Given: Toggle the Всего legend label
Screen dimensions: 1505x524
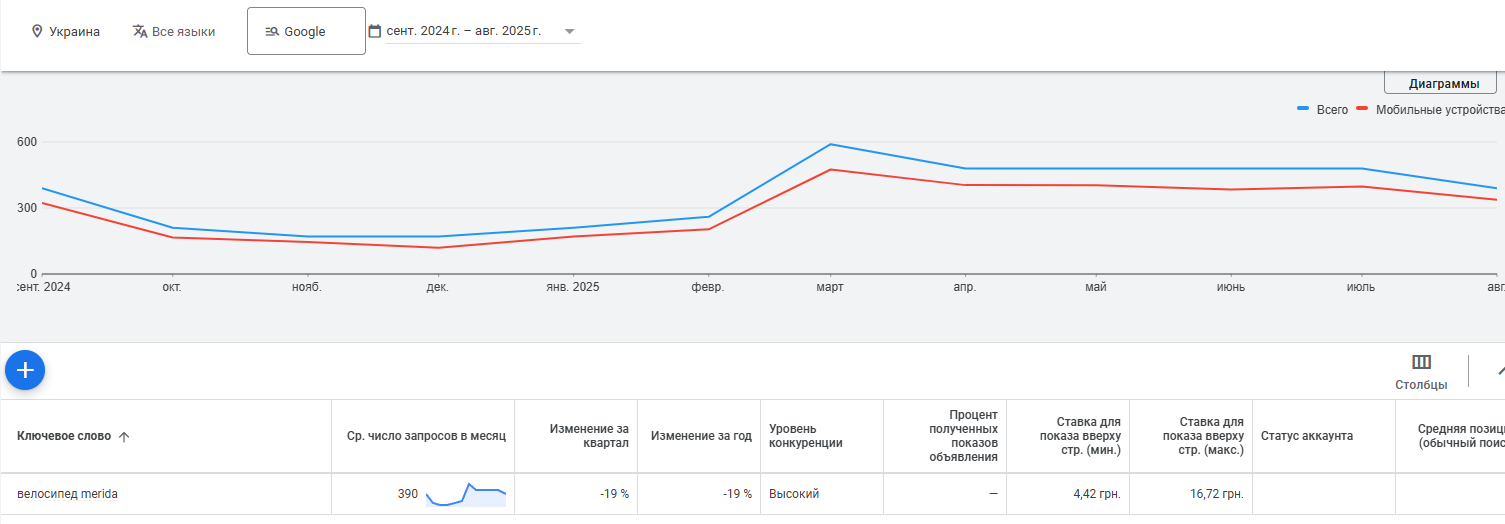Looking at the screenshot, I should 1332,110.
